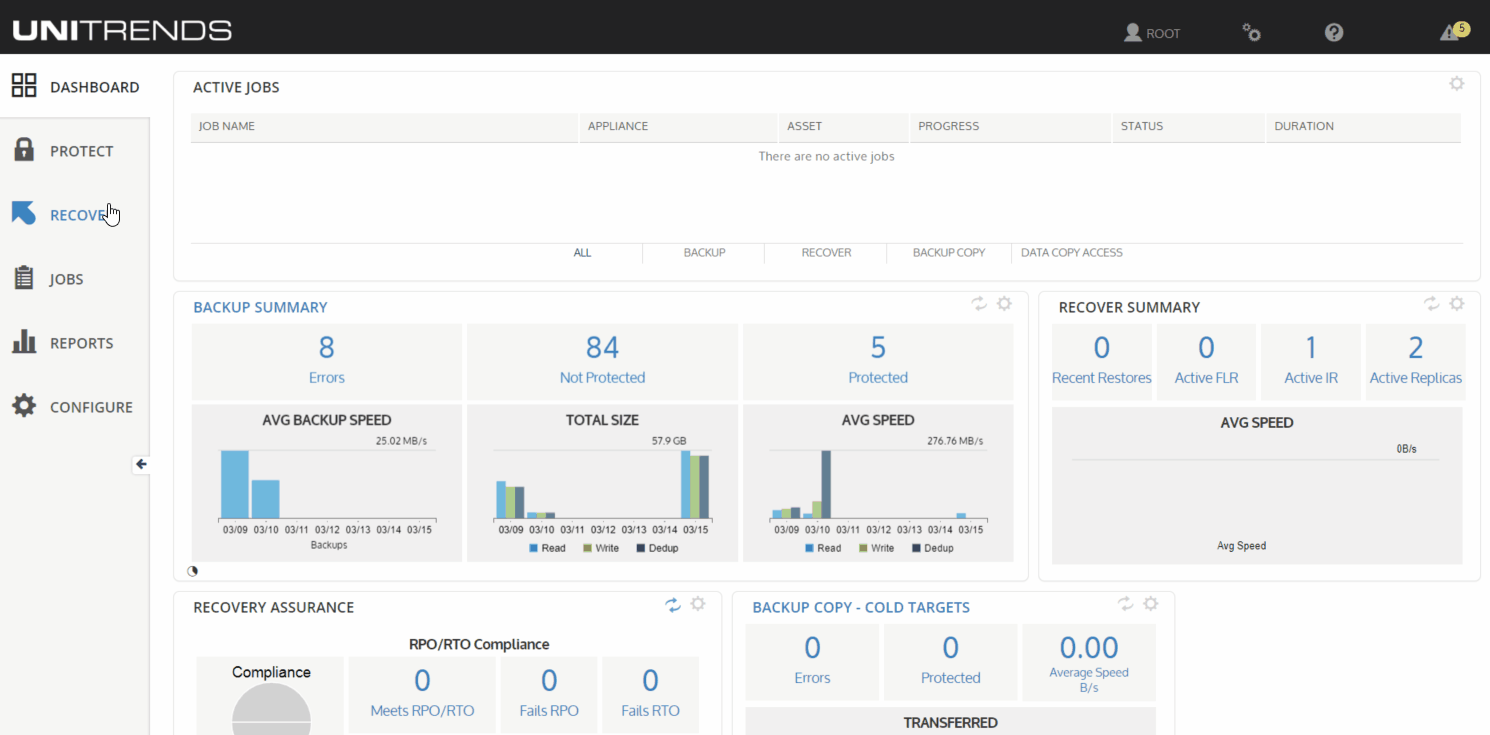Open cold targets Errors tile

click(812, 661)
